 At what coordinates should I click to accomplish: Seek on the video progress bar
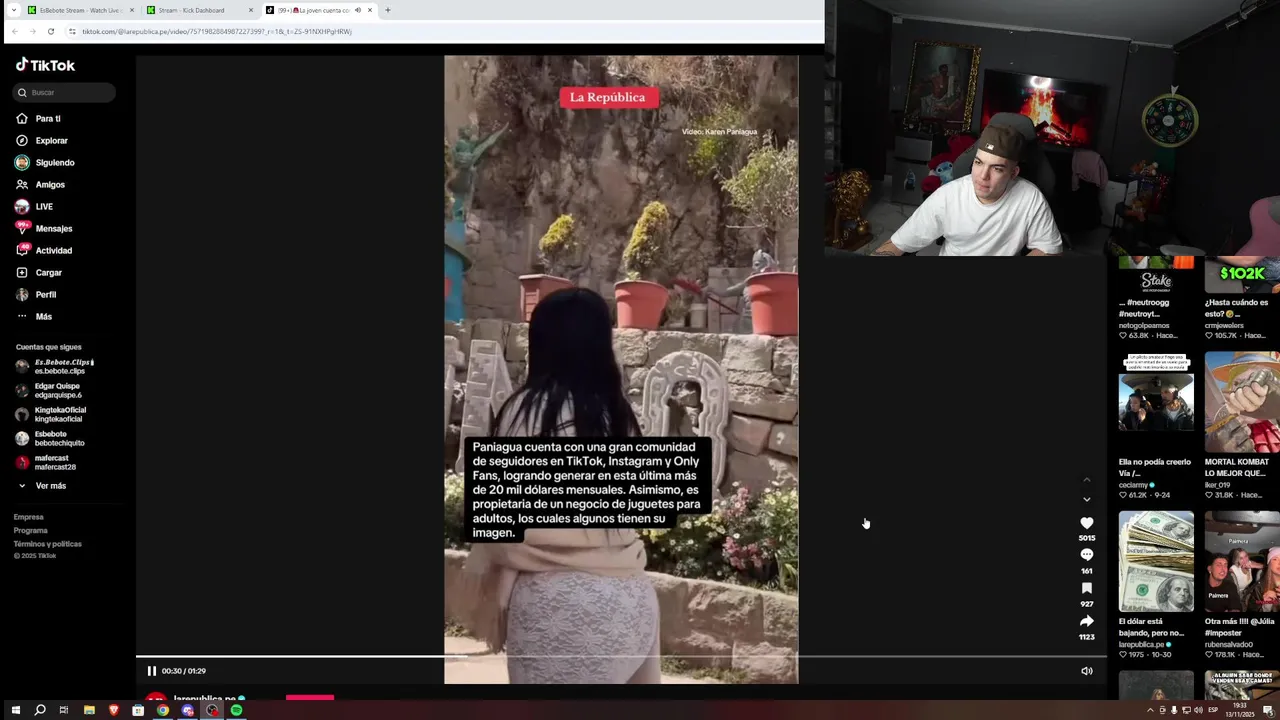click(621, 657)
